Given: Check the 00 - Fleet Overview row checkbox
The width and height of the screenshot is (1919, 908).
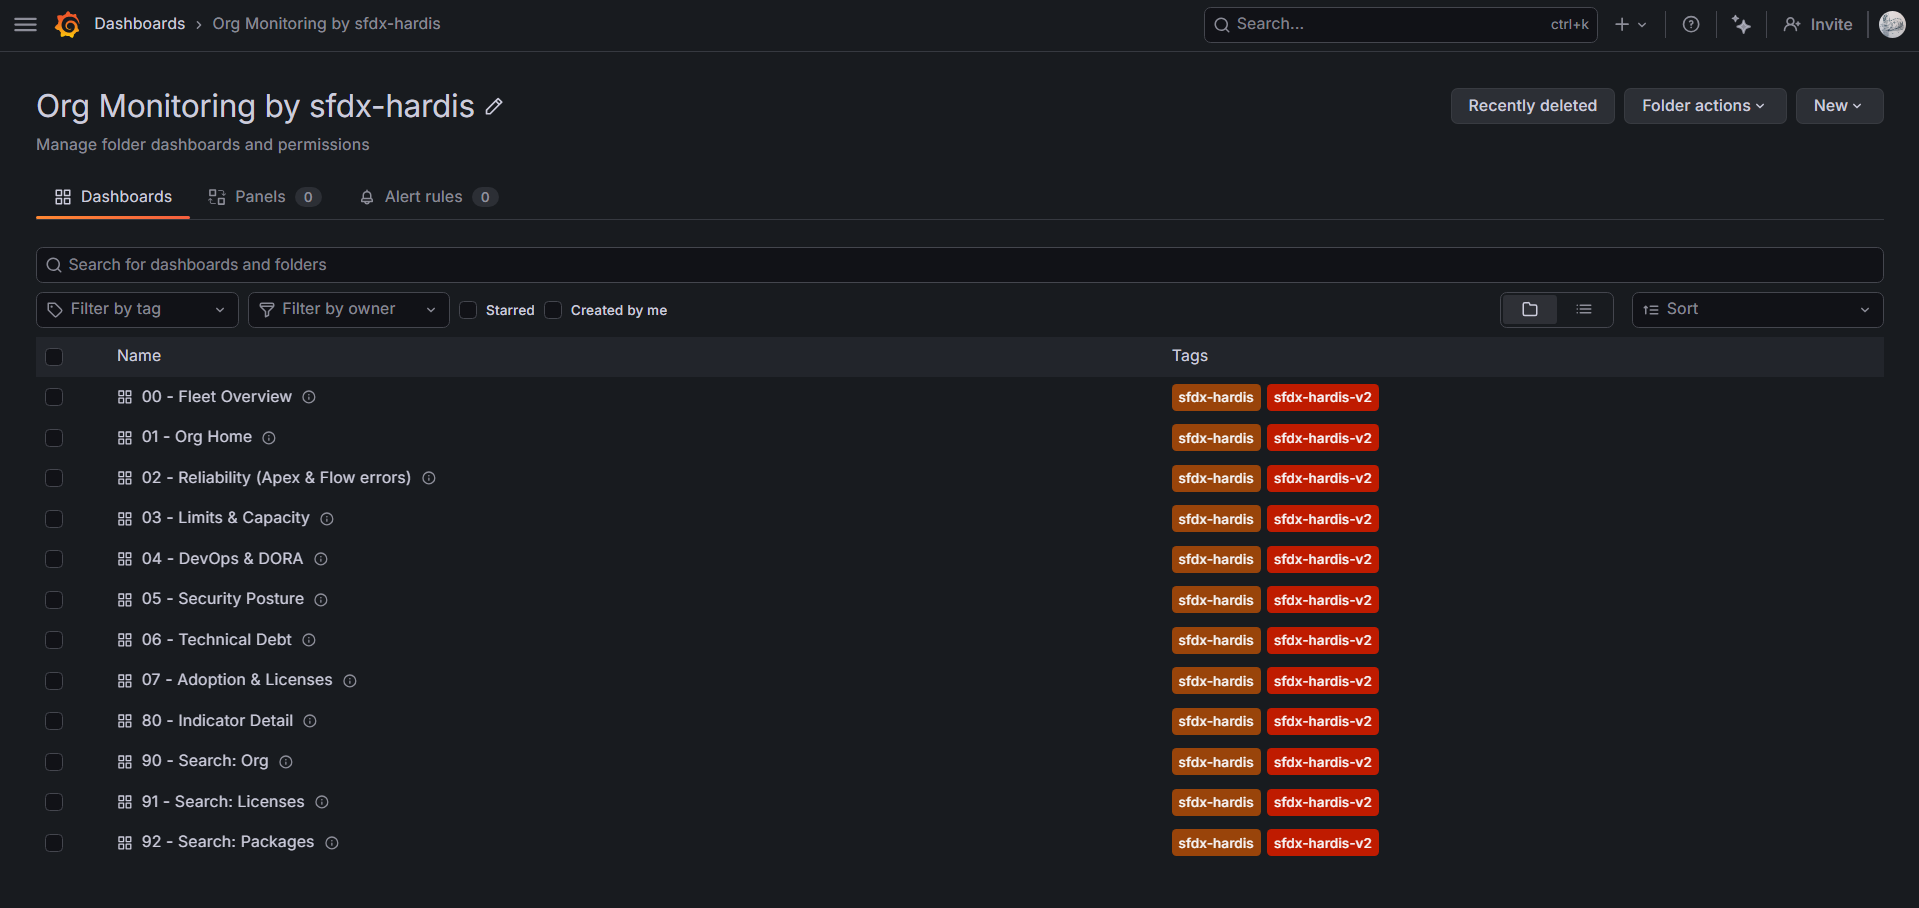Looking at the screenshot, I should [x=54, y=397].
